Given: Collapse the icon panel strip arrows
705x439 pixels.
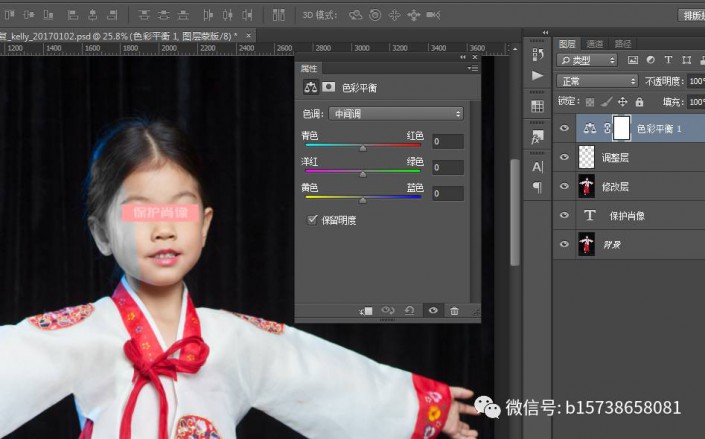Looking at the screenshot, I should [545, 32].
